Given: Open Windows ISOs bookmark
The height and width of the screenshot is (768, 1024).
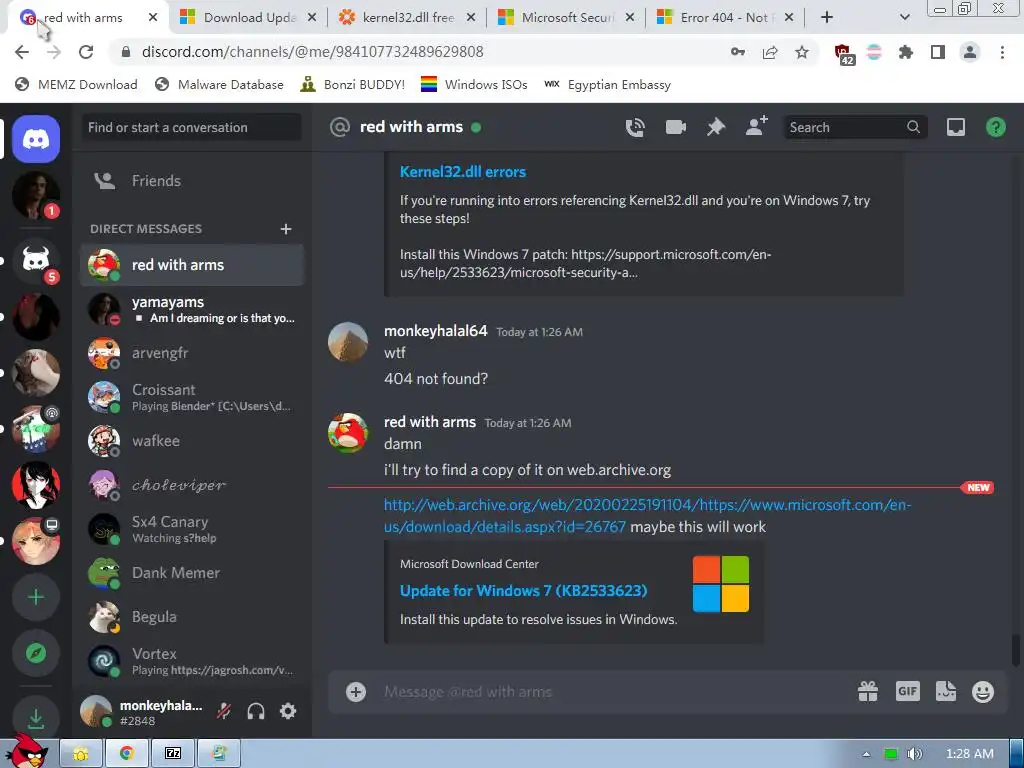Looking at the screenshot, I should click(x=474, y=84).
